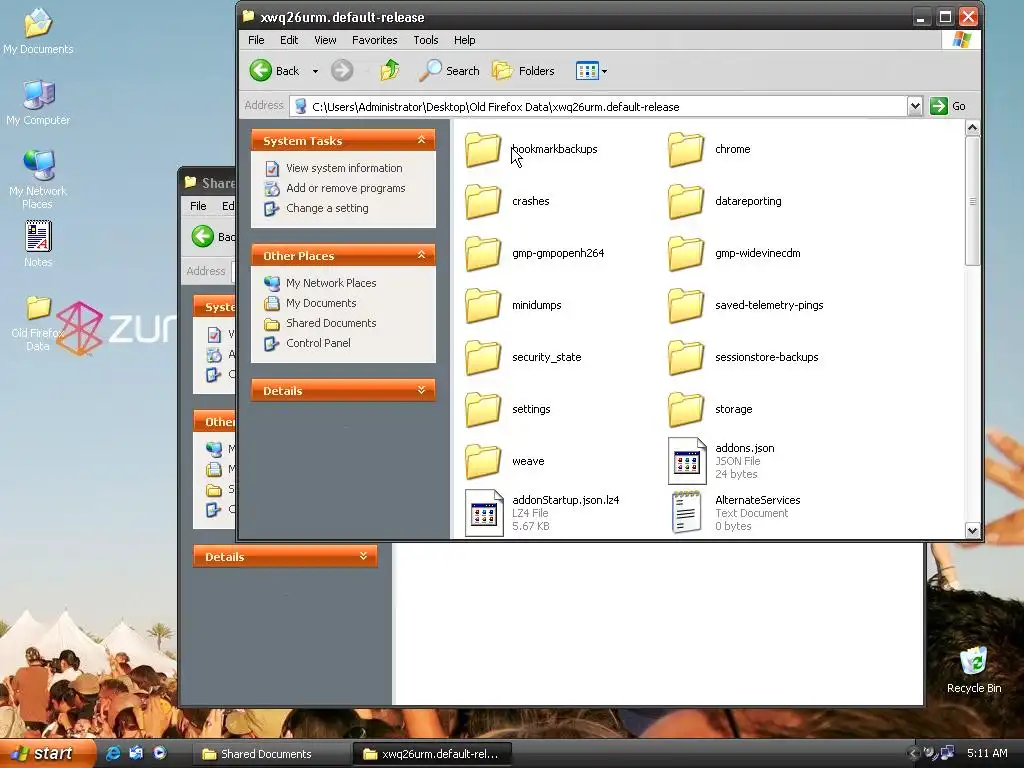Viewport: 1024px width, 768px height.
Task: Select the security_state folder icon
Action: pyautogui.click(x=483, y=357)
